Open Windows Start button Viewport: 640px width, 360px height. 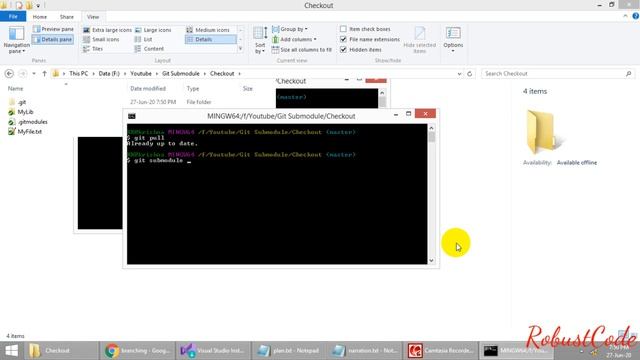(x=11, y=351)
